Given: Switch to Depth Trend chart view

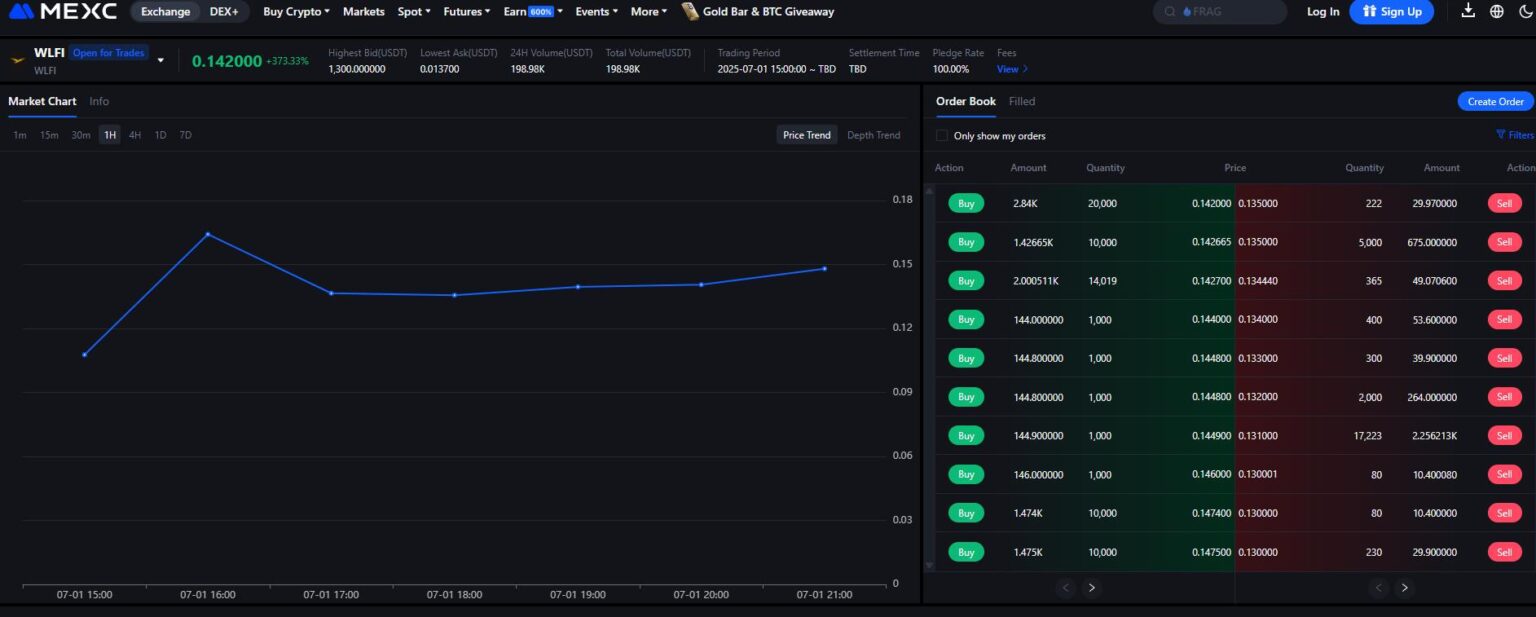Looking at the screenshot, I should click(x=873, y=135).
